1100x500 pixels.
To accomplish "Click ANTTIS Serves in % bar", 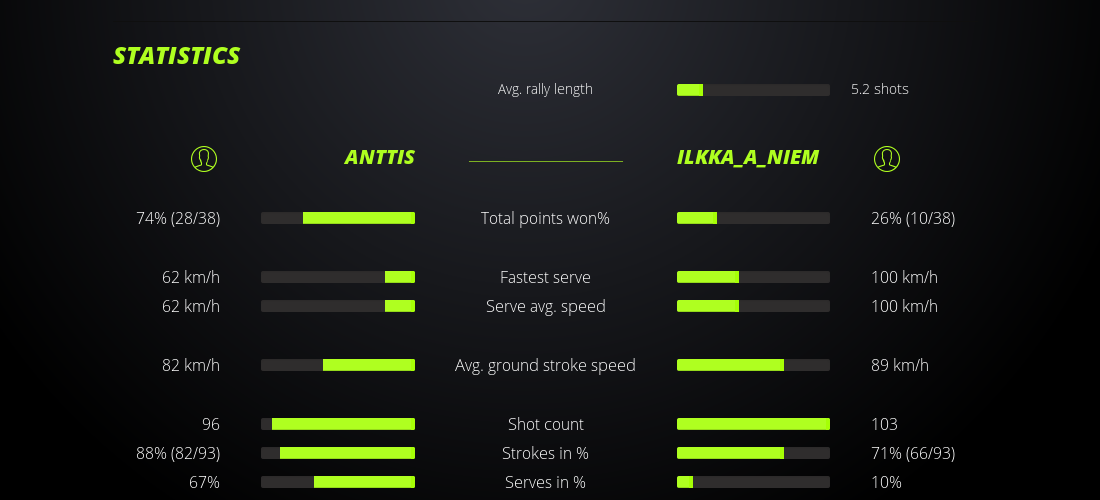I will click(338, 482).
